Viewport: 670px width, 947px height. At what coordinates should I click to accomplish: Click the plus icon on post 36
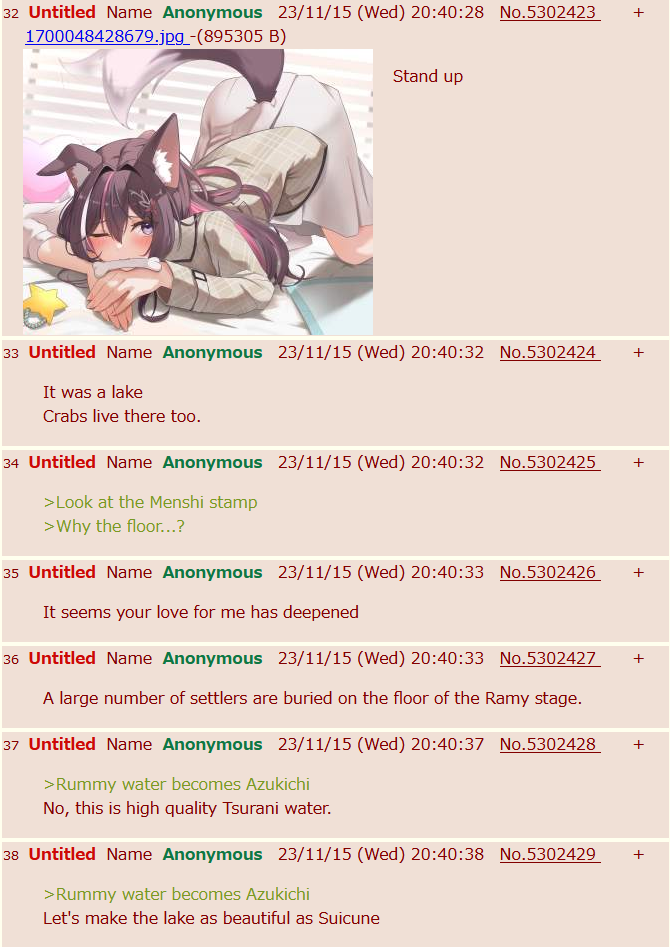639,658
